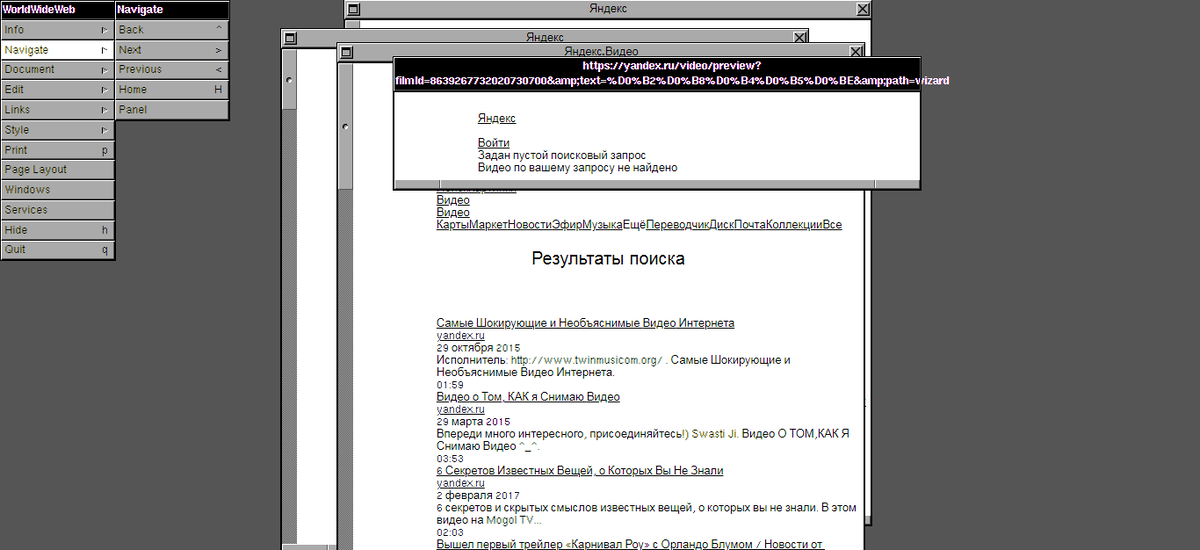Choose Back in the Navigate submenu
Image resolution: width=1200 pixels, height=550 pixels.
tap(172, 30)
